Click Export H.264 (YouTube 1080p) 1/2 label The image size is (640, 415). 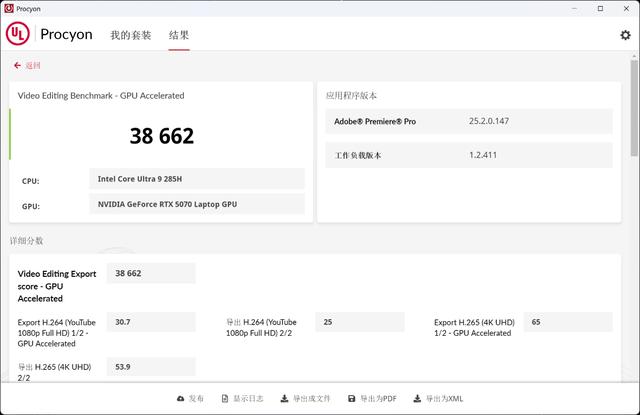coord(57,333)
